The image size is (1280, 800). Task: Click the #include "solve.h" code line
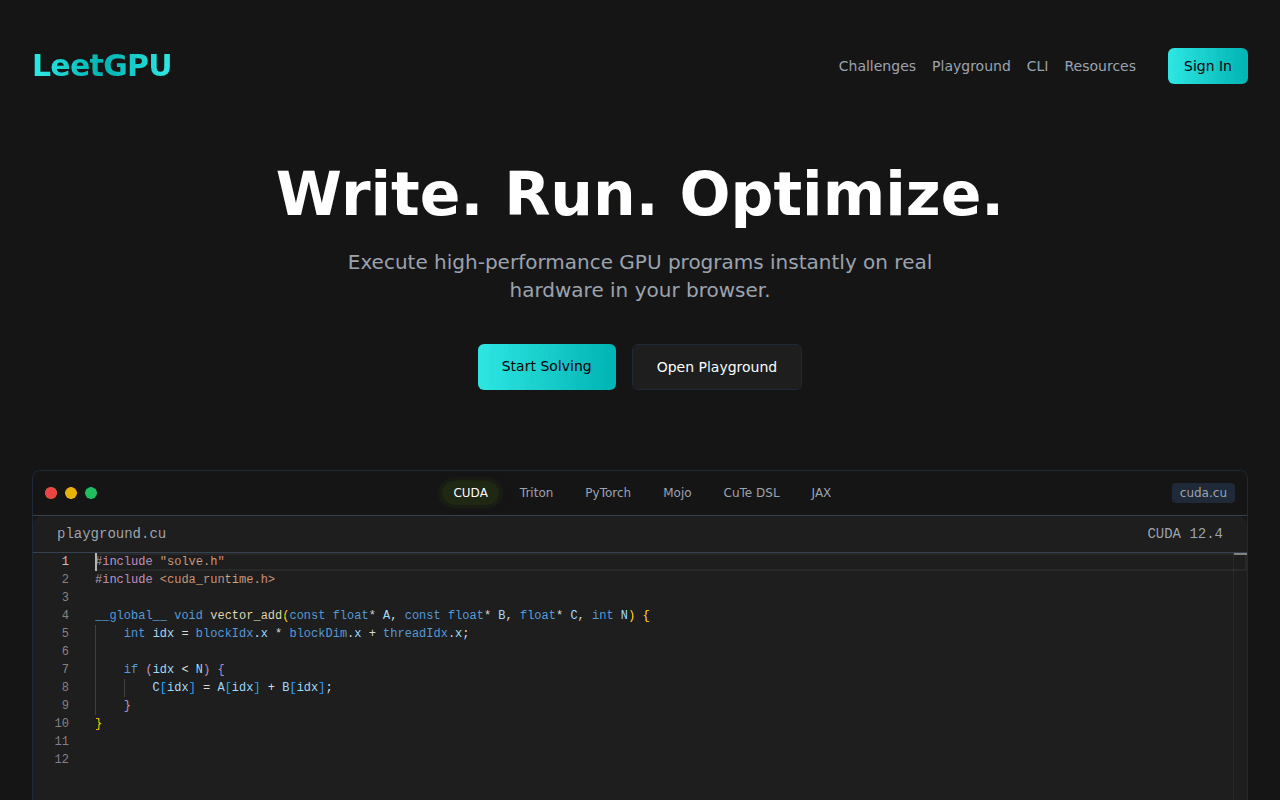coord(160,562)
